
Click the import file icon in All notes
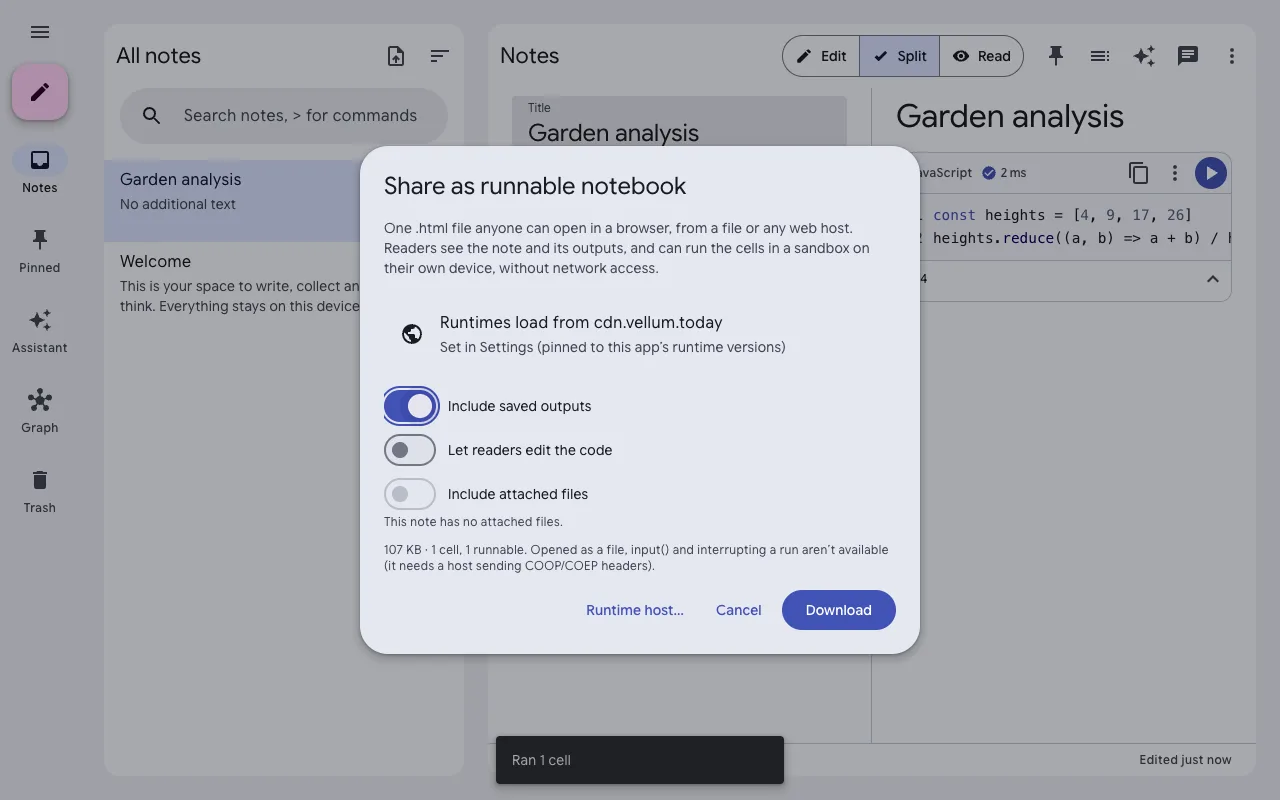tap(396, 56)
